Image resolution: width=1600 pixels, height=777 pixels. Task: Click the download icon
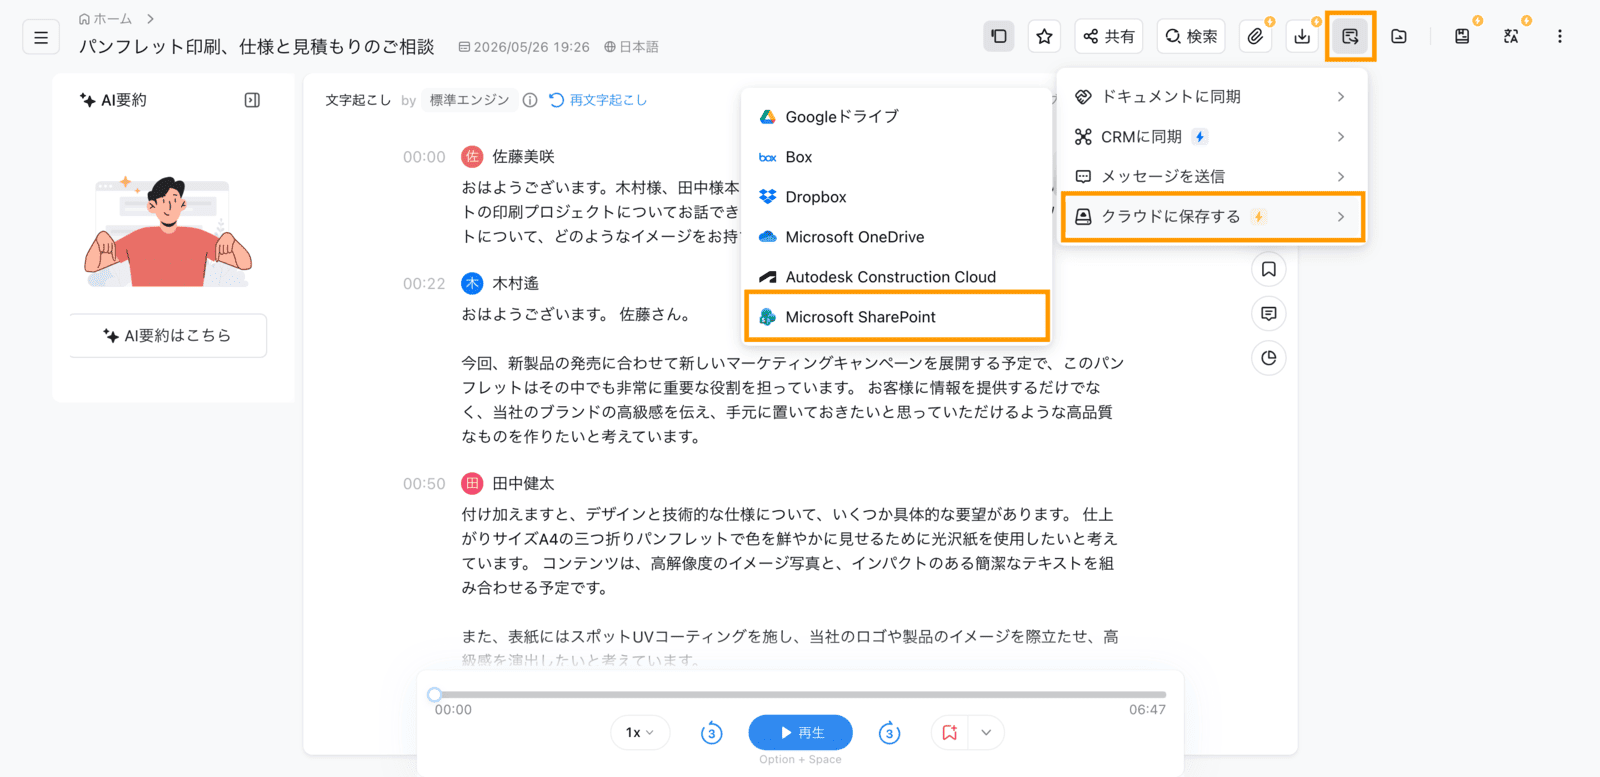(1302, 37)
